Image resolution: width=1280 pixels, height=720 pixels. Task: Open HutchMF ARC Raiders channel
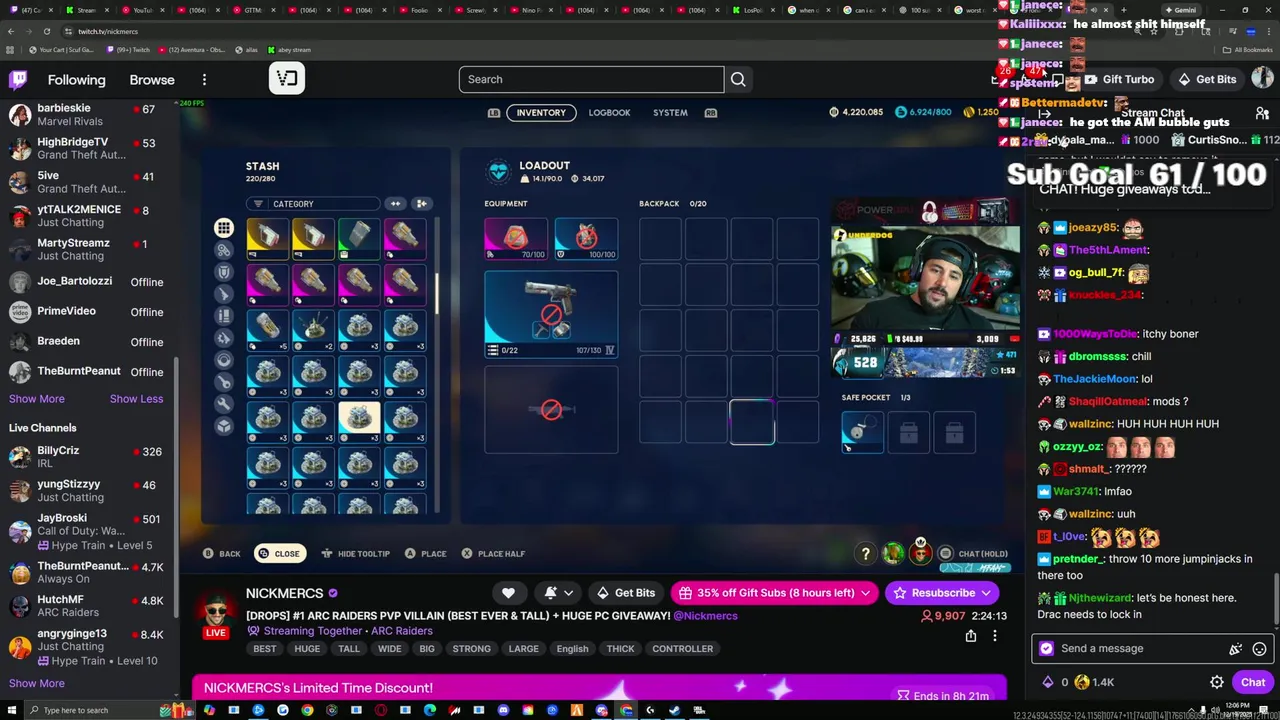tap(88, 606)
